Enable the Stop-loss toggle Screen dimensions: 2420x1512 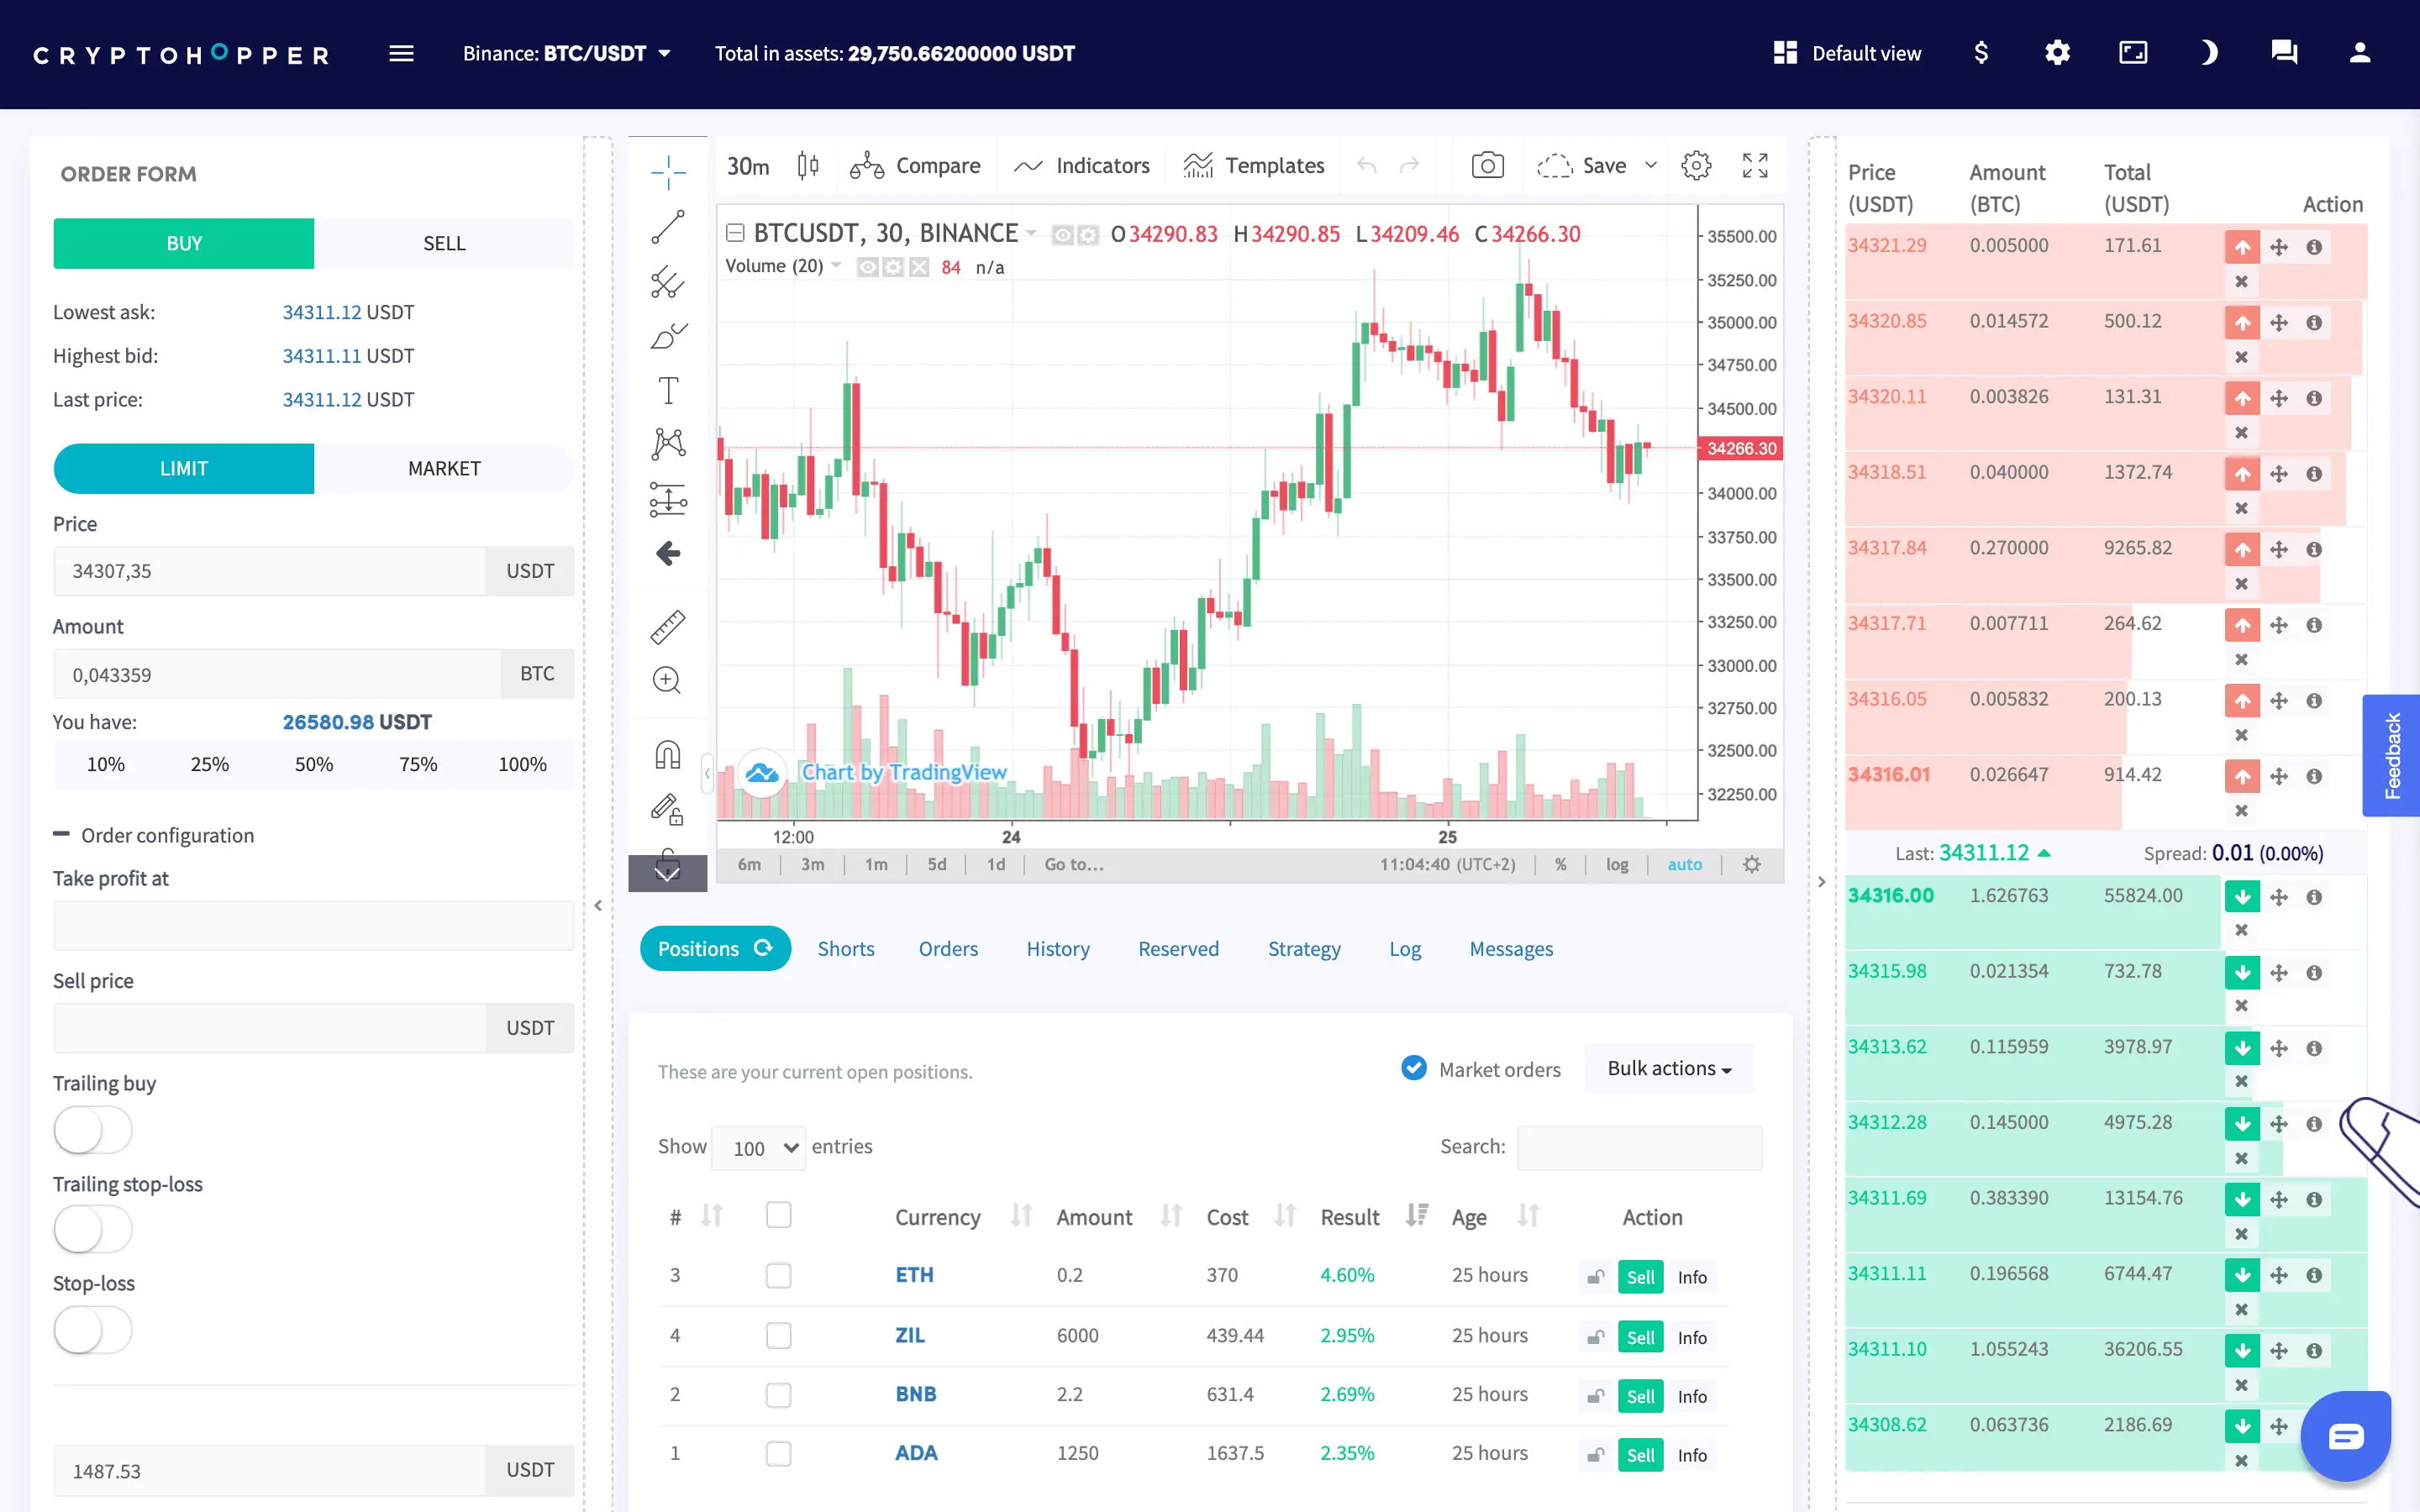pos(91,1329)
